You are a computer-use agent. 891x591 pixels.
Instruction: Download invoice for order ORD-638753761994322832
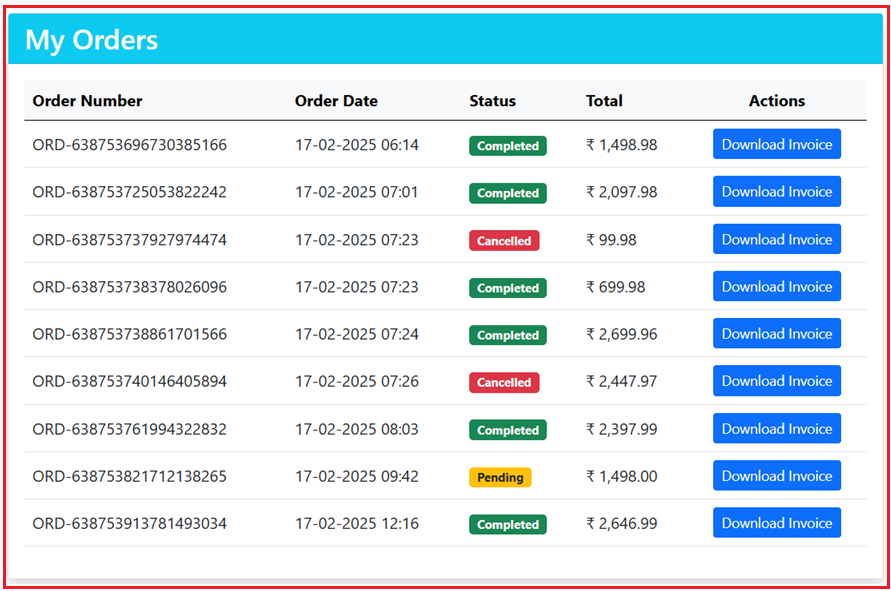777,428
